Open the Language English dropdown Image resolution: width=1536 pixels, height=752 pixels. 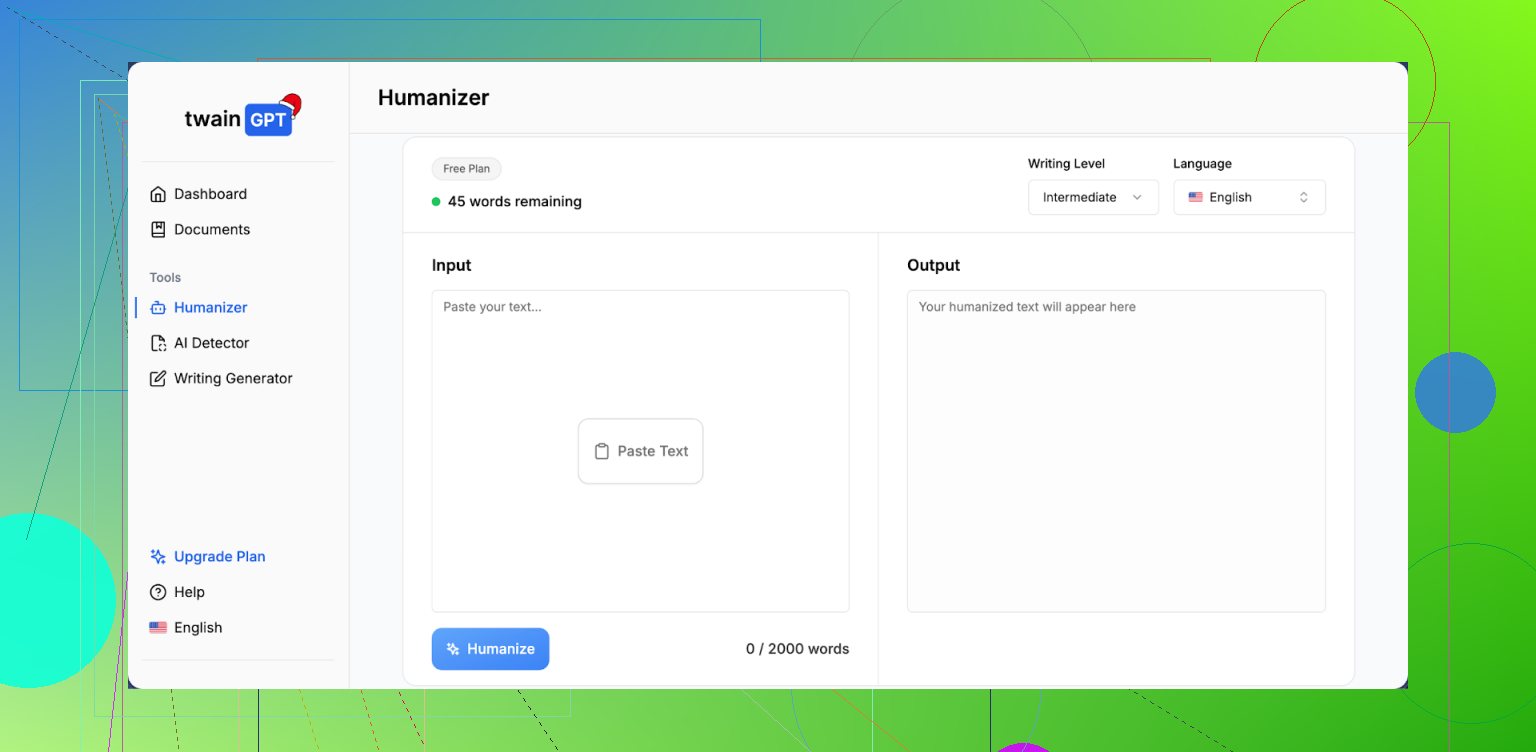tap(1249, 197)
